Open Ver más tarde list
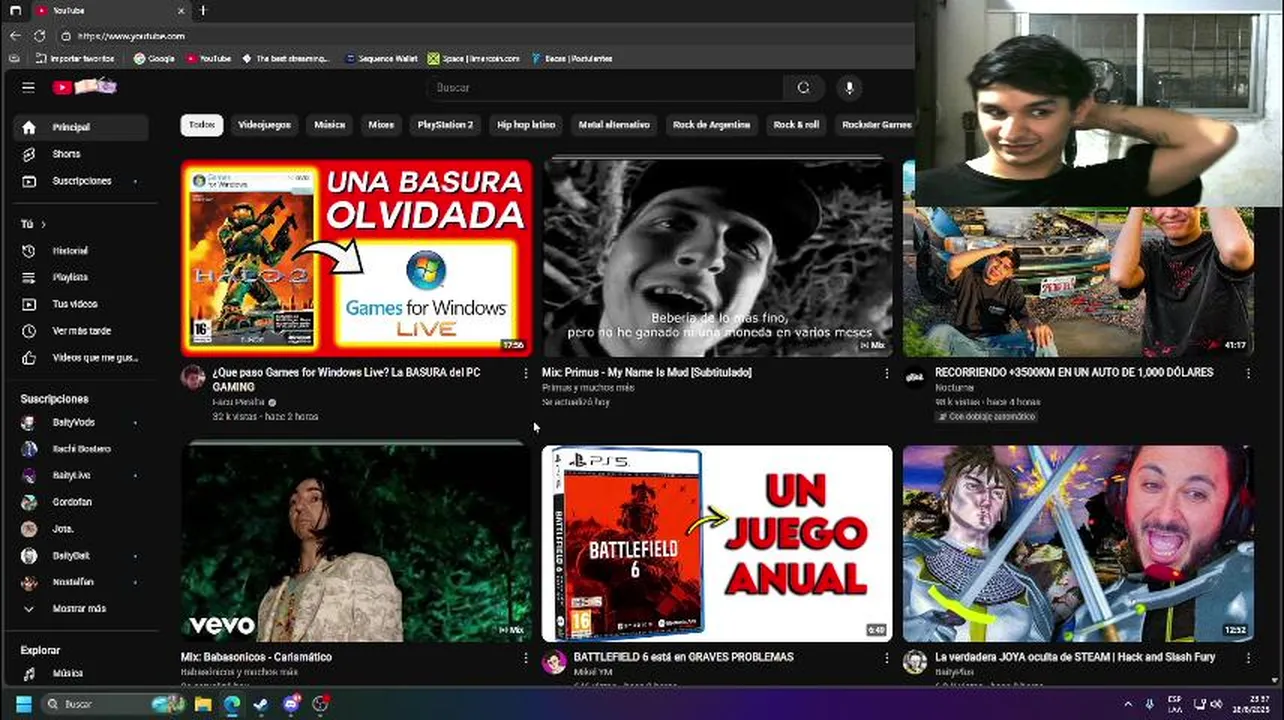The height and width of the screenshot is (720, 1284). click(80, 331)
